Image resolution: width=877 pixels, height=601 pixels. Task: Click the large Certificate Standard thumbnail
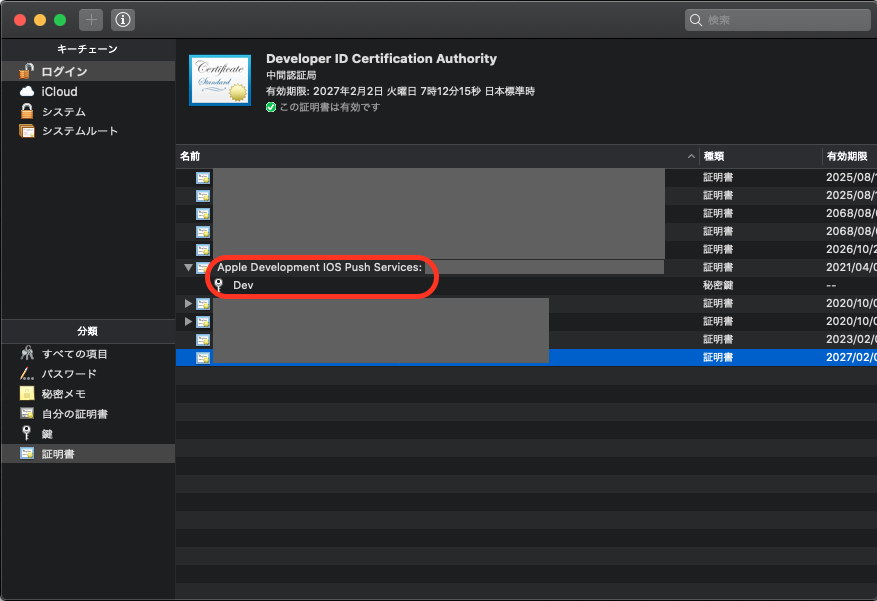pos(220,80)
